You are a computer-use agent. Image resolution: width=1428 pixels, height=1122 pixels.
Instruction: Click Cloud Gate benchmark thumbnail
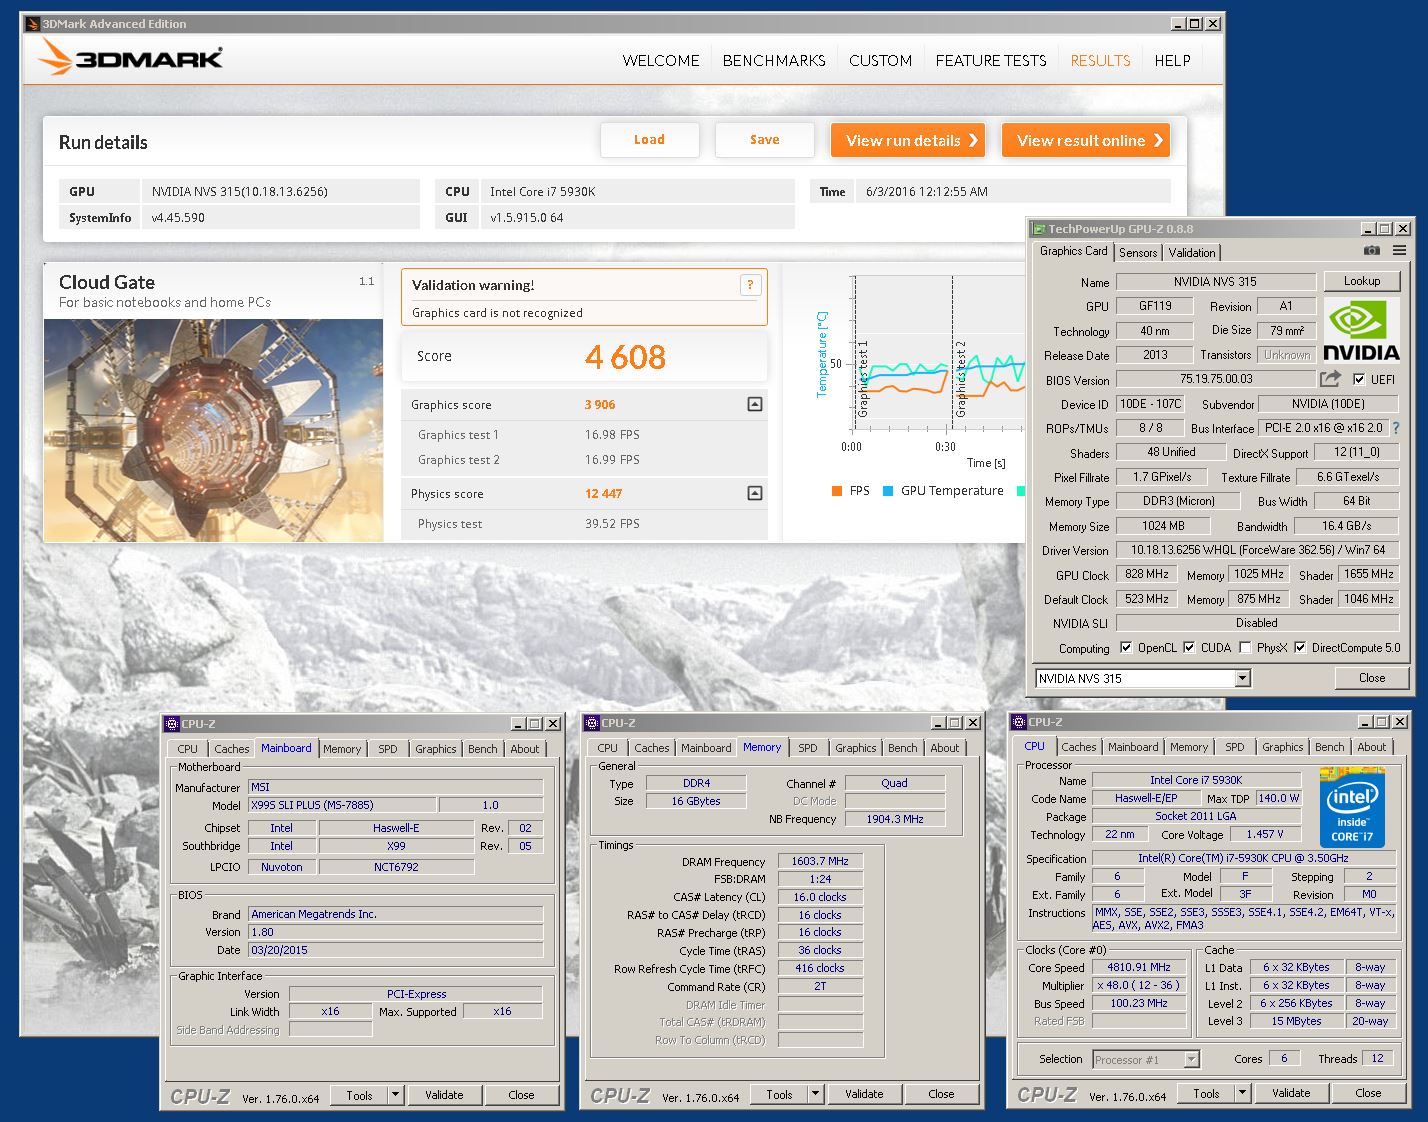213,430
